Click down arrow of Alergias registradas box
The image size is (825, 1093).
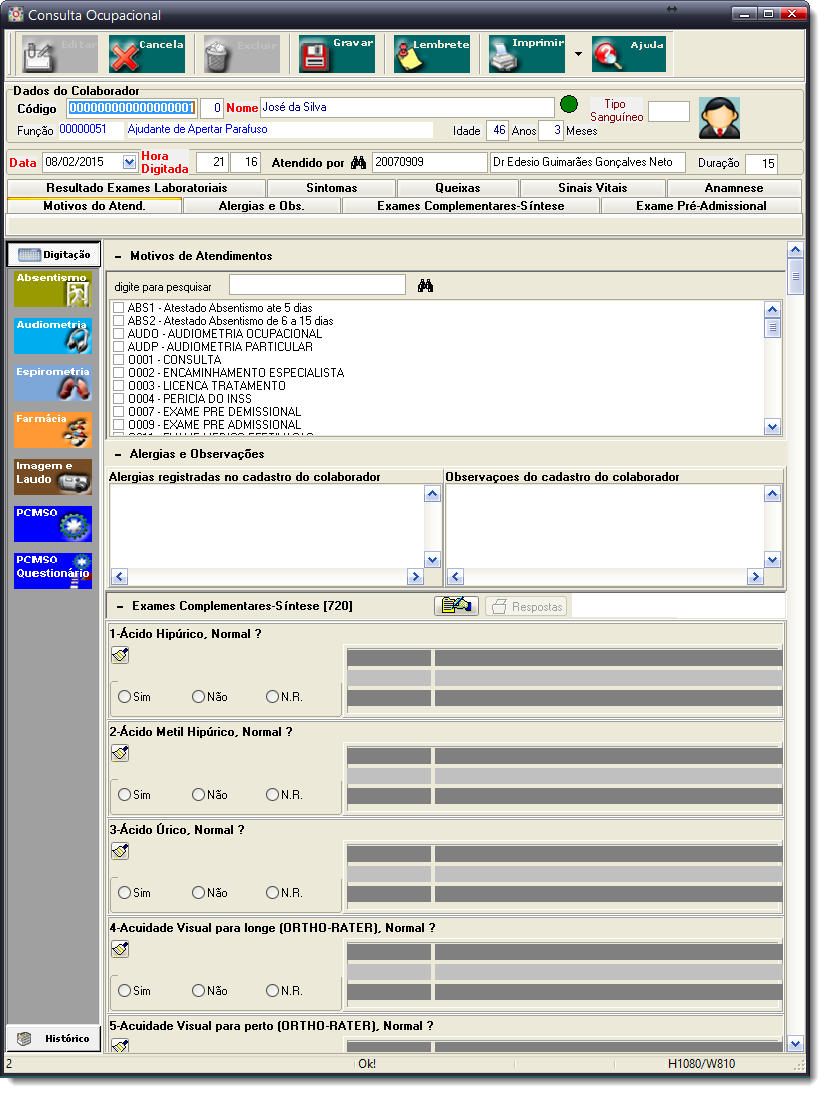[x=433, y=560]
